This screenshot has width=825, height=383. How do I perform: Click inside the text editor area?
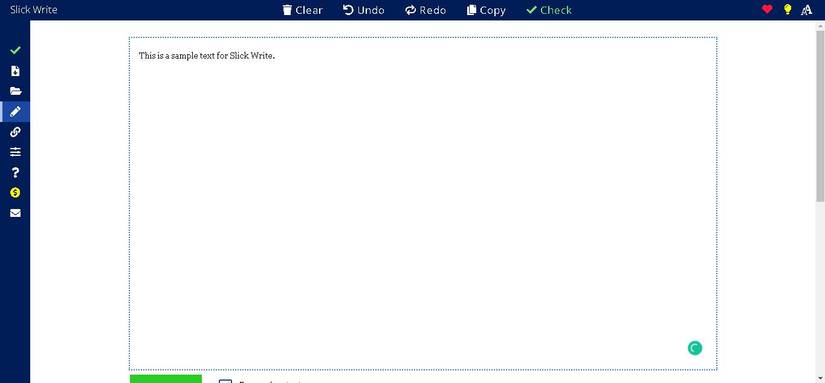423,204
